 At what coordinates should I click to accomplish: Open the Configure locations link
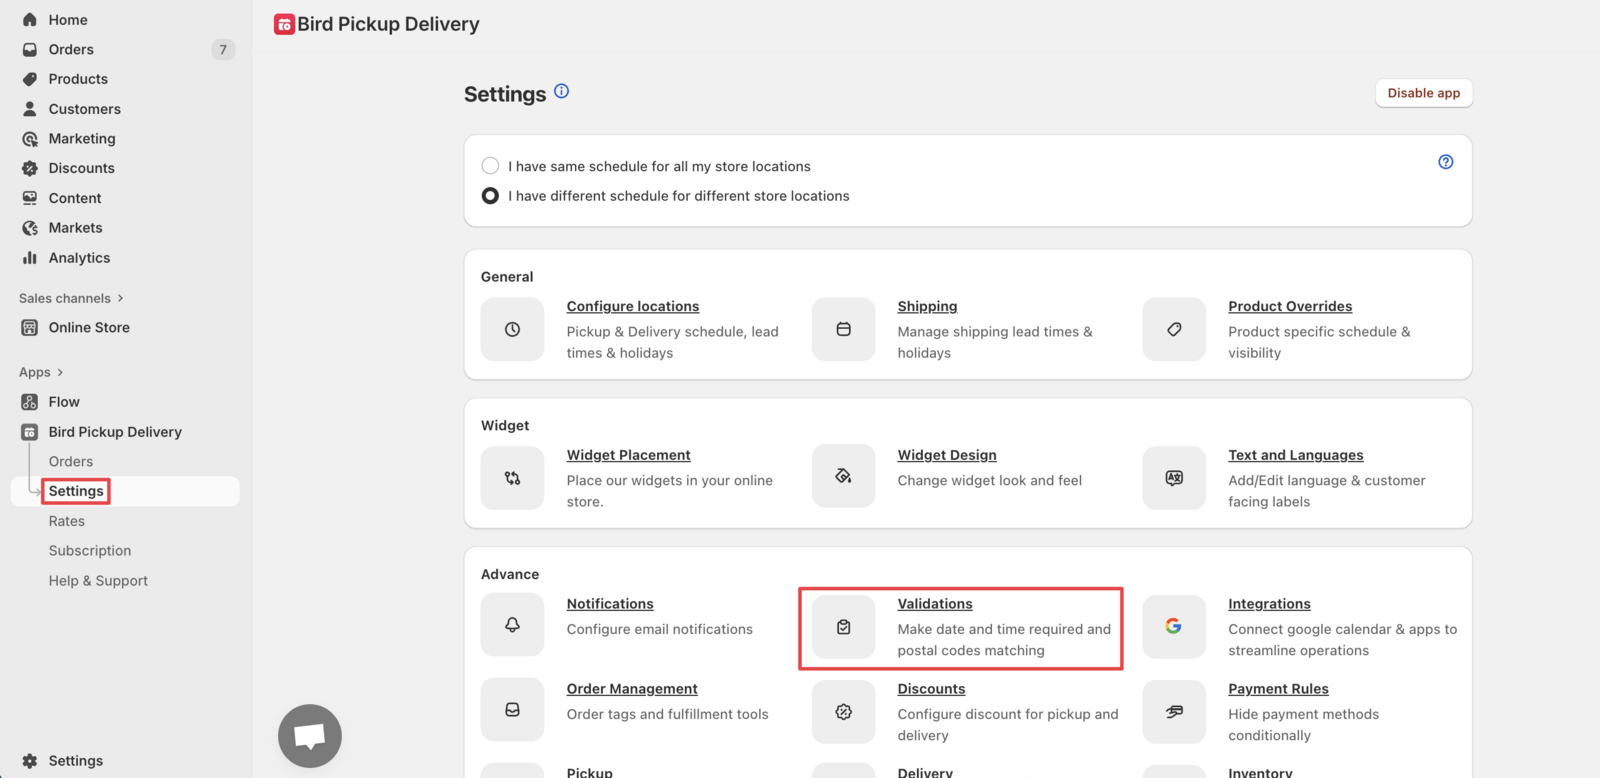click(633, 306)
